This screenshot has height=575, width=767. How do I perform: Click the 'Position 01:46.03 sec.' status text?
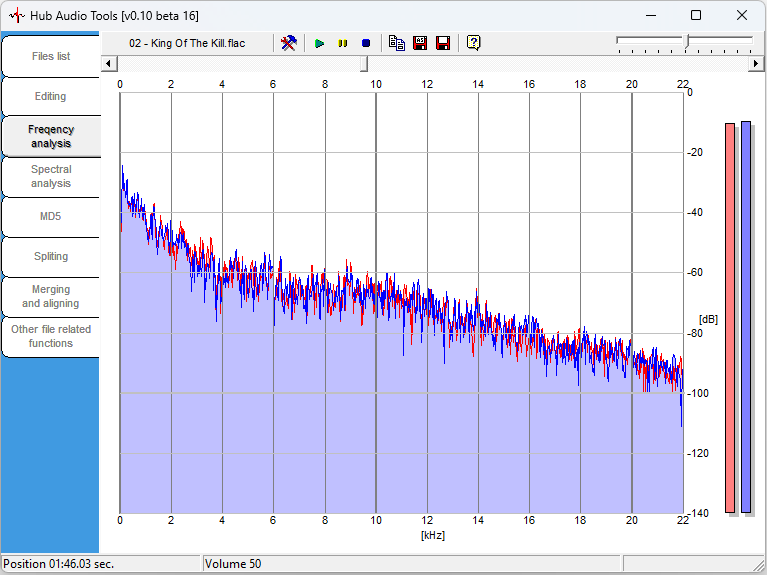pos(59,564)
